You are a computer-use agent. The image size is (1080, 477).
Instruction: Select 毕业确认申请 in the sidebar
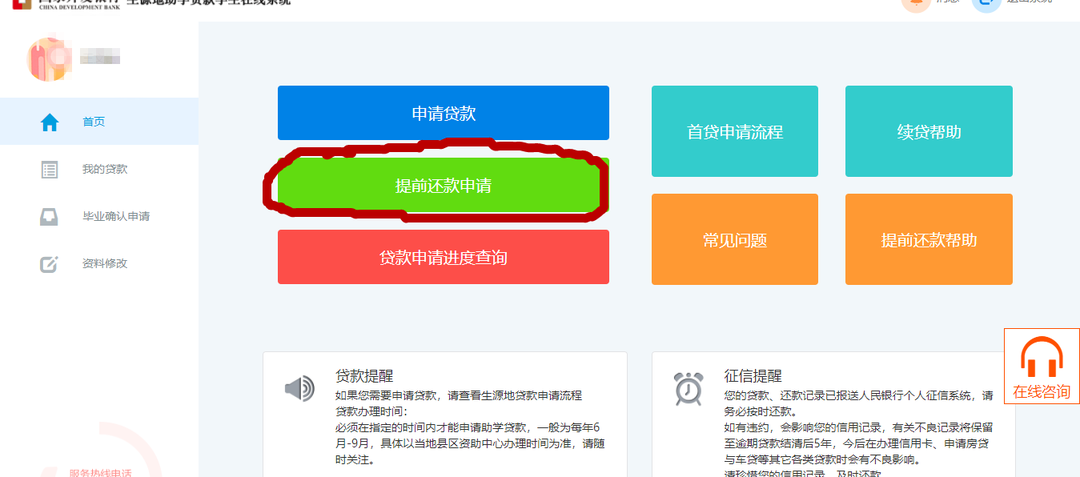[x=115, y=217]
